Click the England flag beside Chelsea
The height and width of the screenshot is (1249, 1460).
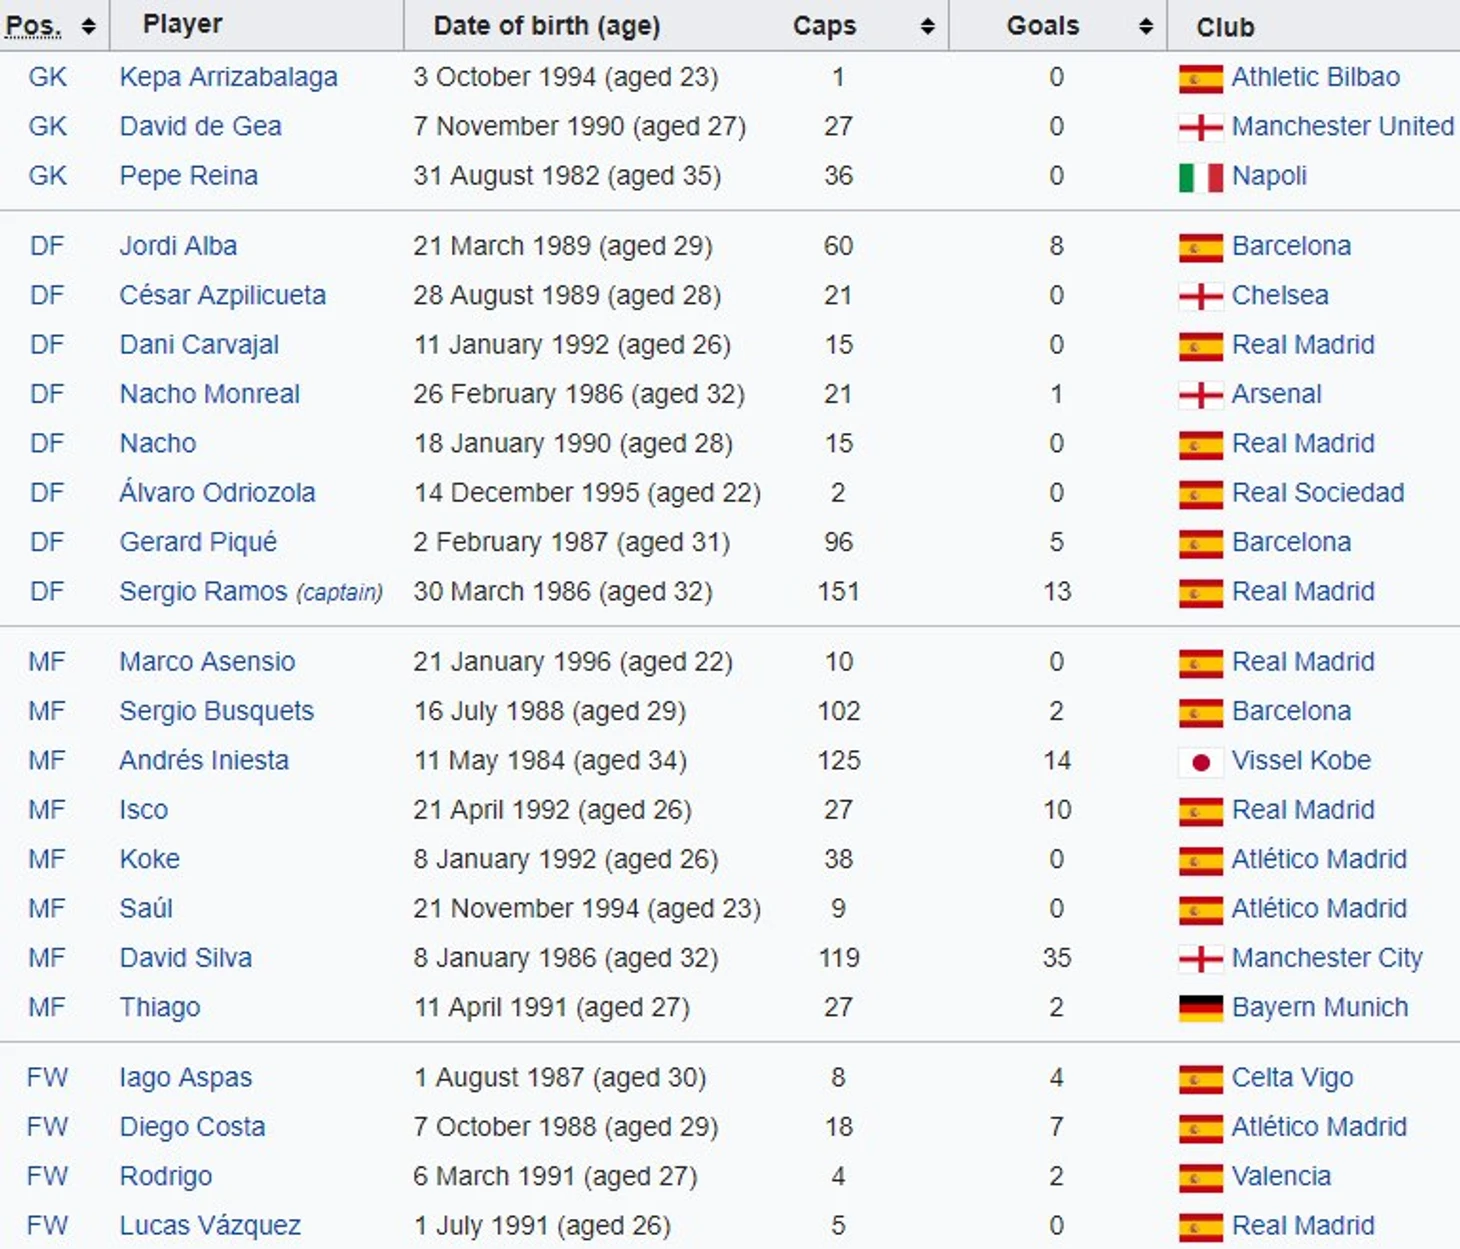pos(1200,296)
